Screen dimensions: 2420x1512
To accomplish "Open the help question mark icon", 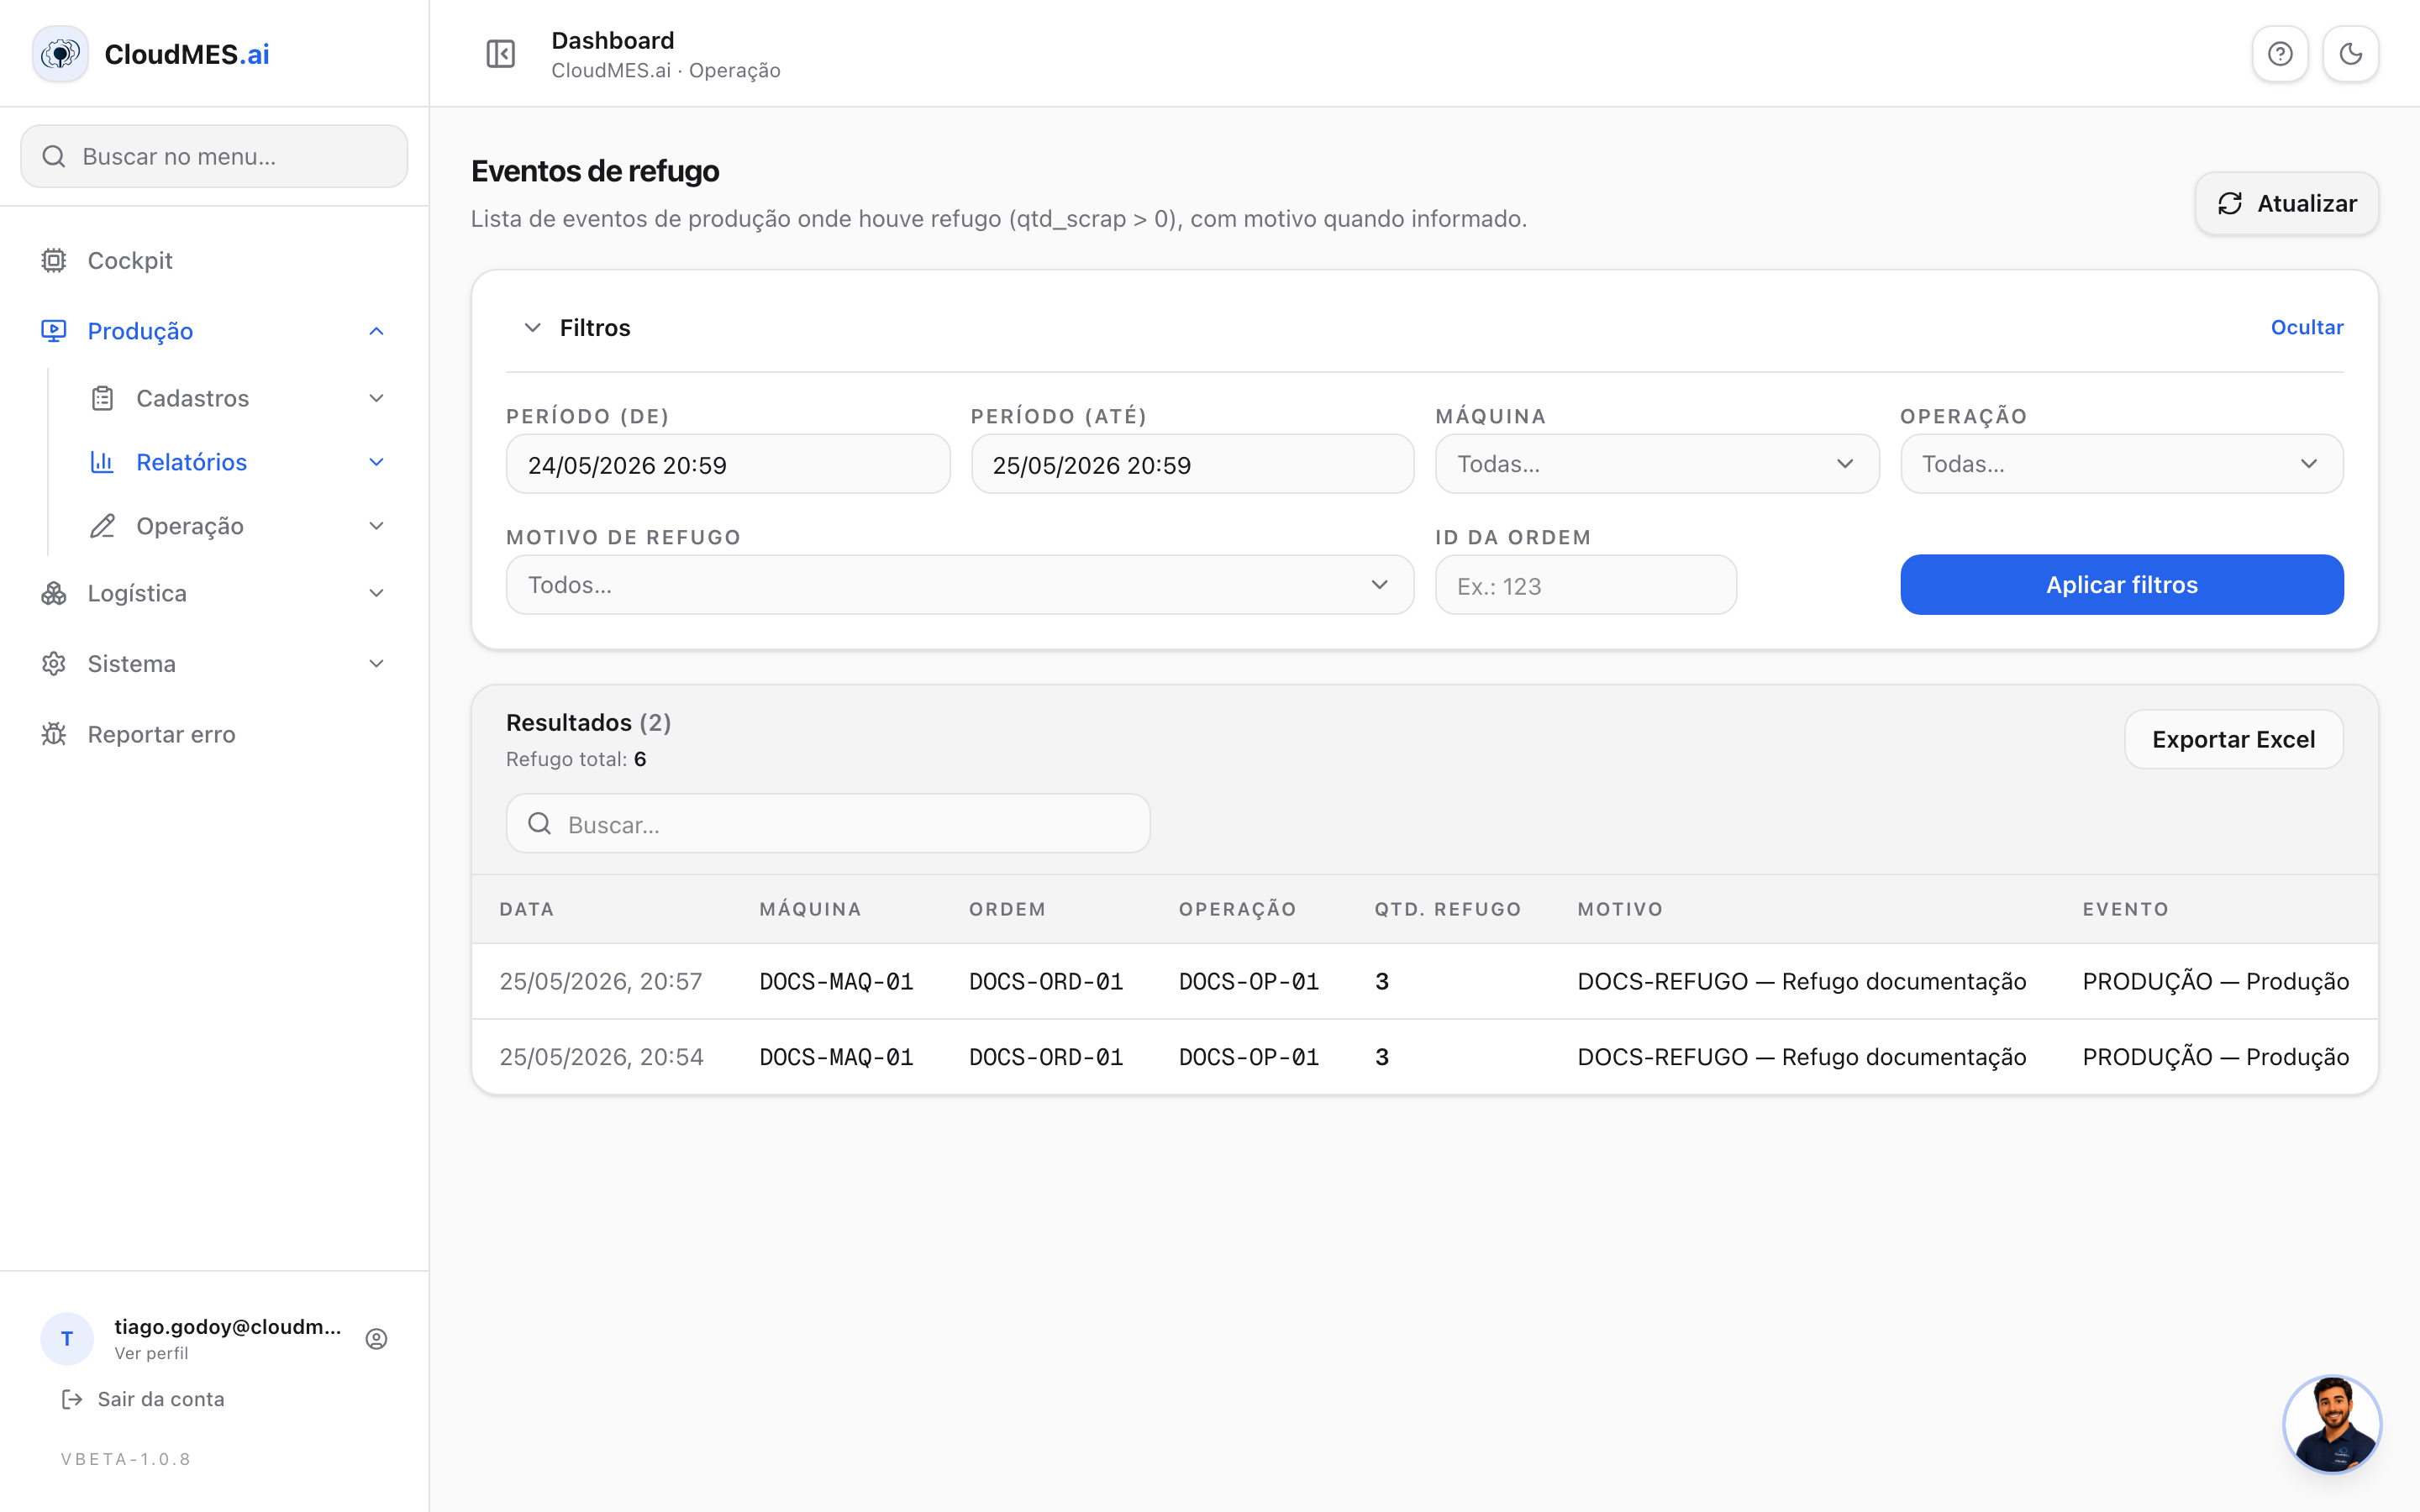I will [x=2280, y=54].
